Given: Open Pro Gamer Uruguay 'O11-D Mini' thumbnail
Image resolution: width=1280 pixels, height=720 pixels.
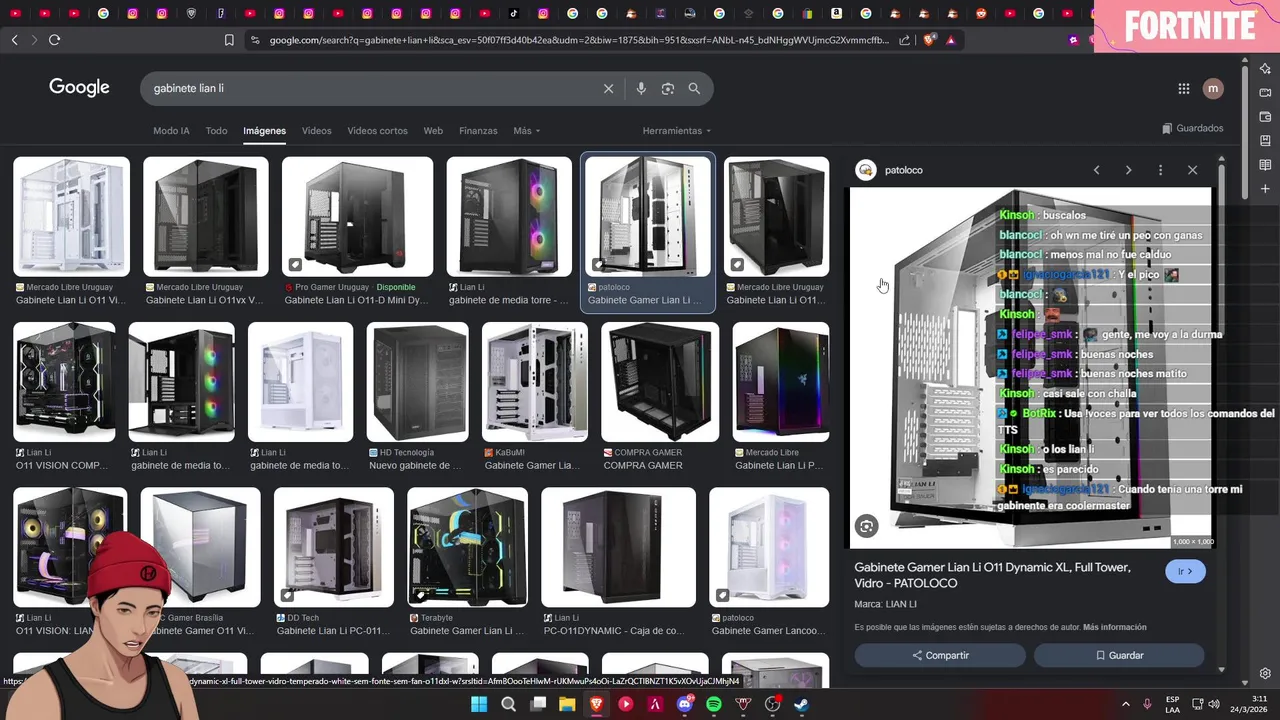Looking at the screenshot, I should coord(357,217).
